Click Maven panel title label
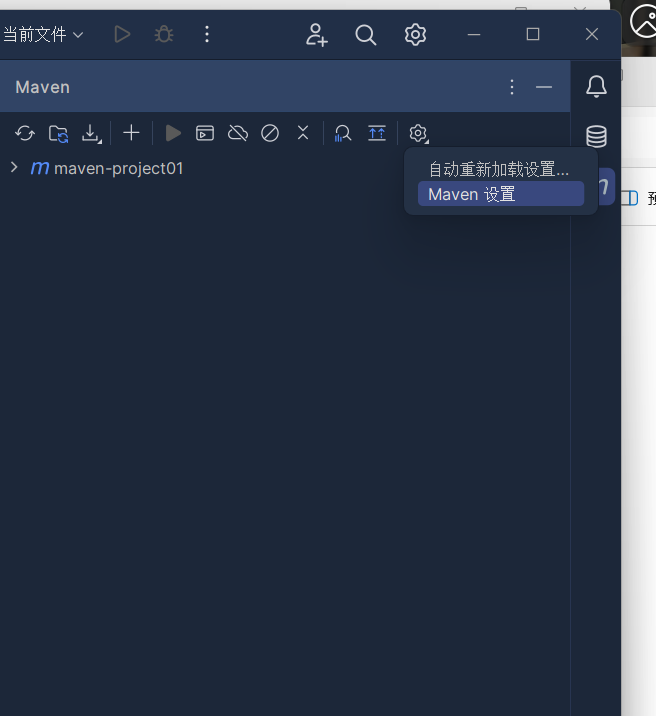 pyautogui.click(x=42, y=87)
